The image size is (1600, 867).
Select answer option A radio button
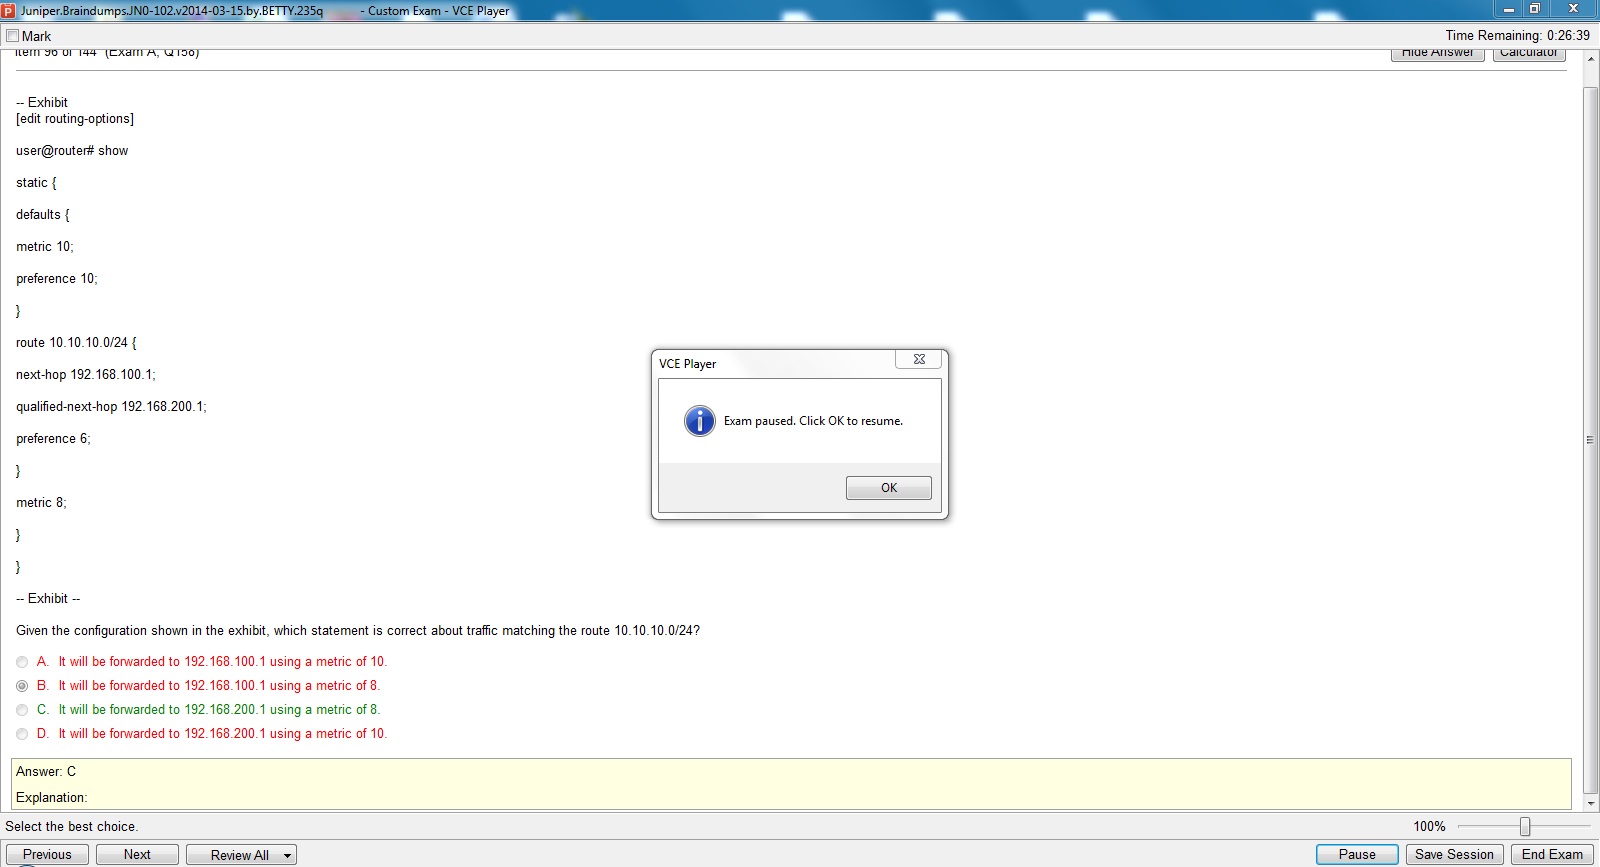click(x=22, y=662)
